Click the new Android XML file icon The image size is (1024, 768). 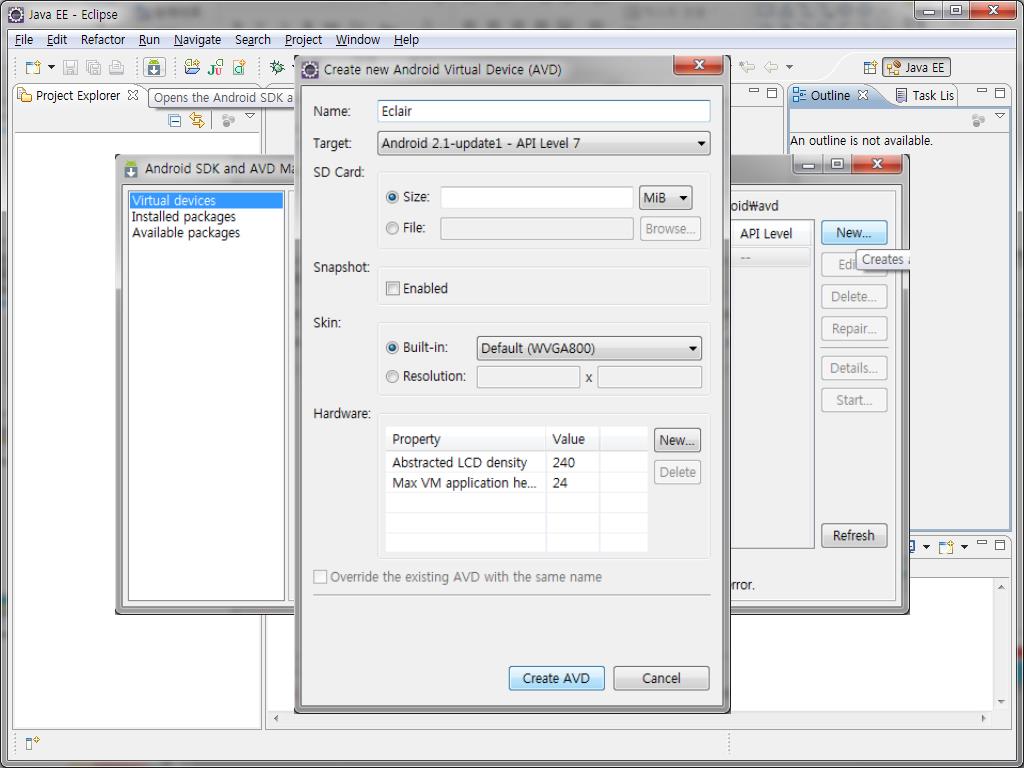(239, 67)
